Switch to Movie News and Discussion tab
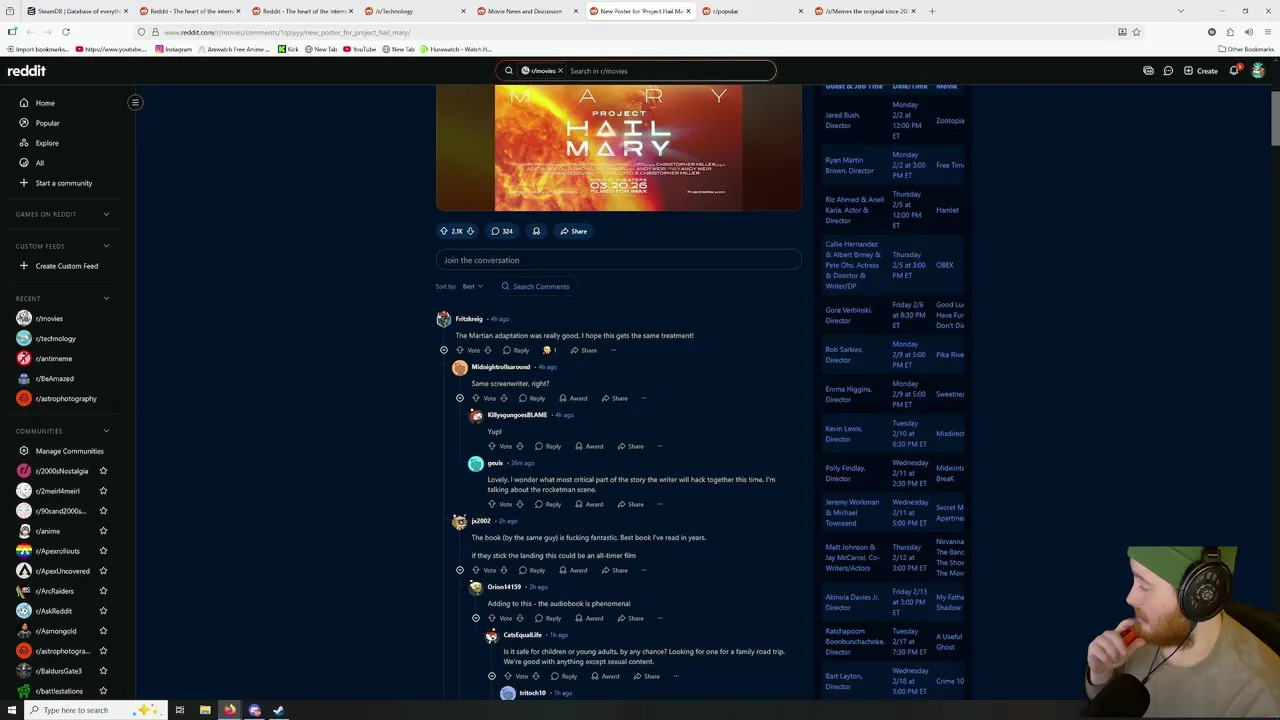 tap(524, 11)
